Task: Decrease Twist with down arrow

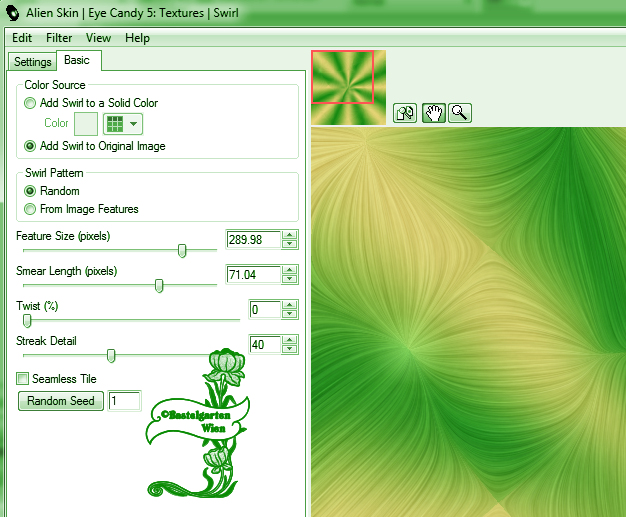Action: [290, 314]
